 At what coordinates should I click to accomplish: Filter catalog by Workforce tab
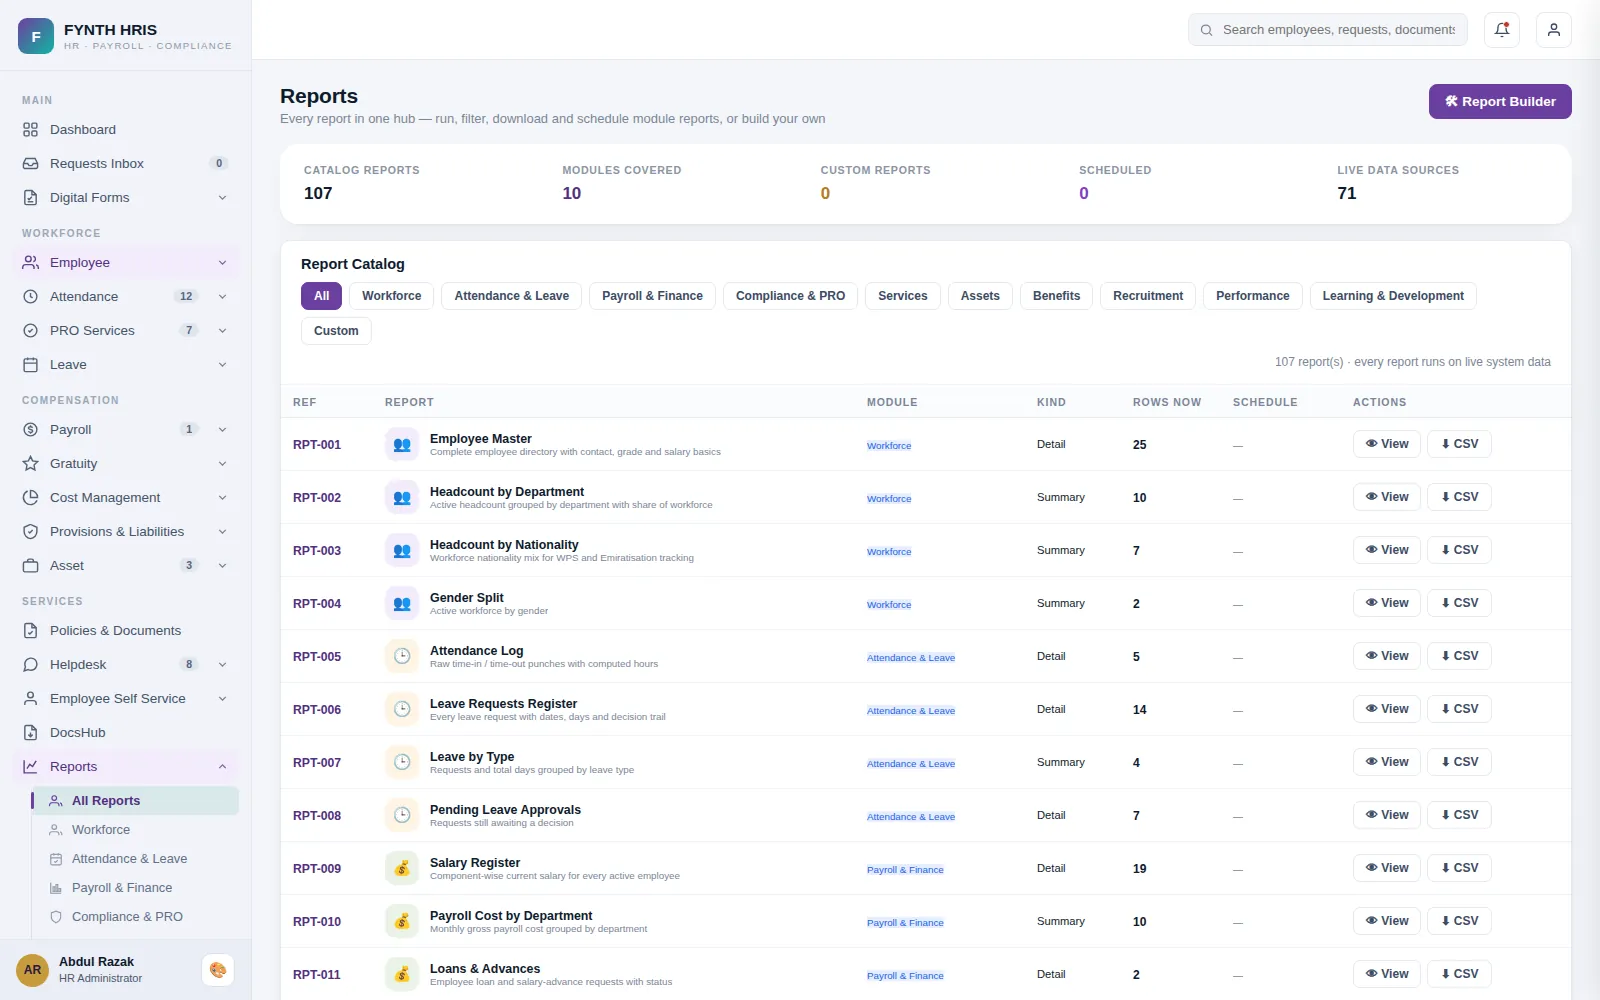[392, 296]
